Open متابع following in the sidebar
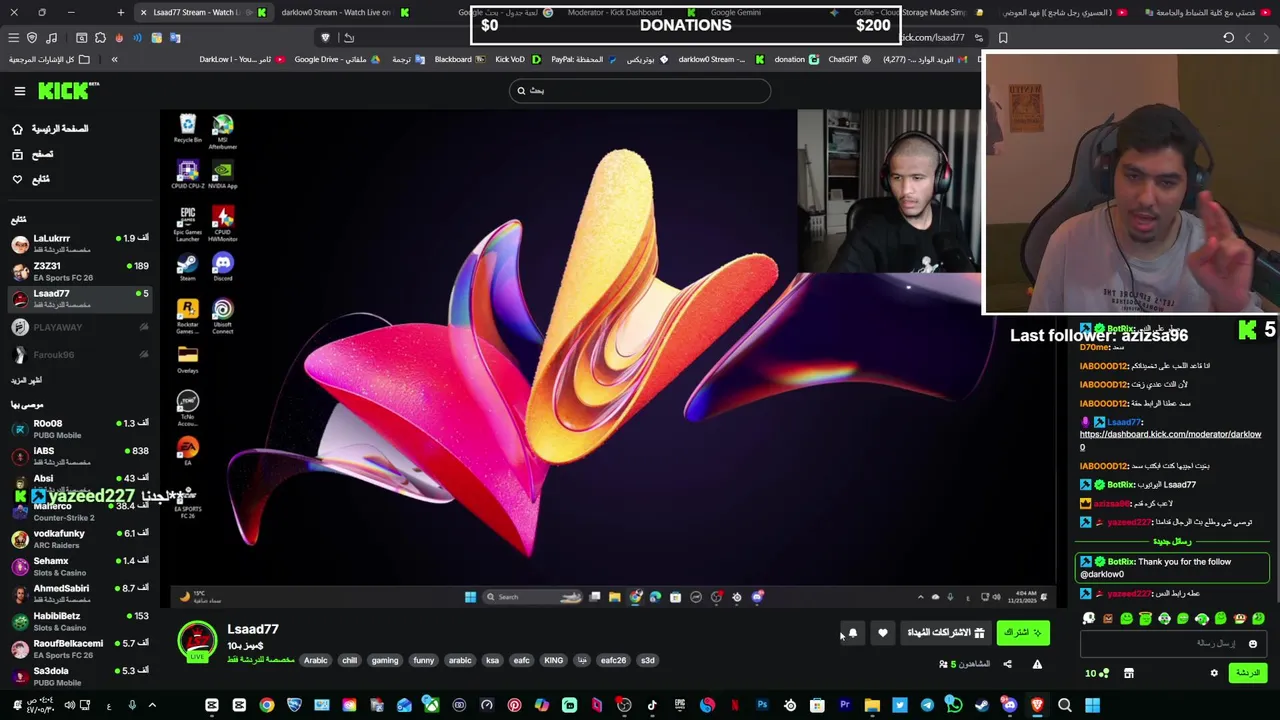The height and width of the screenshot is (720, 1280). (31, 179)
